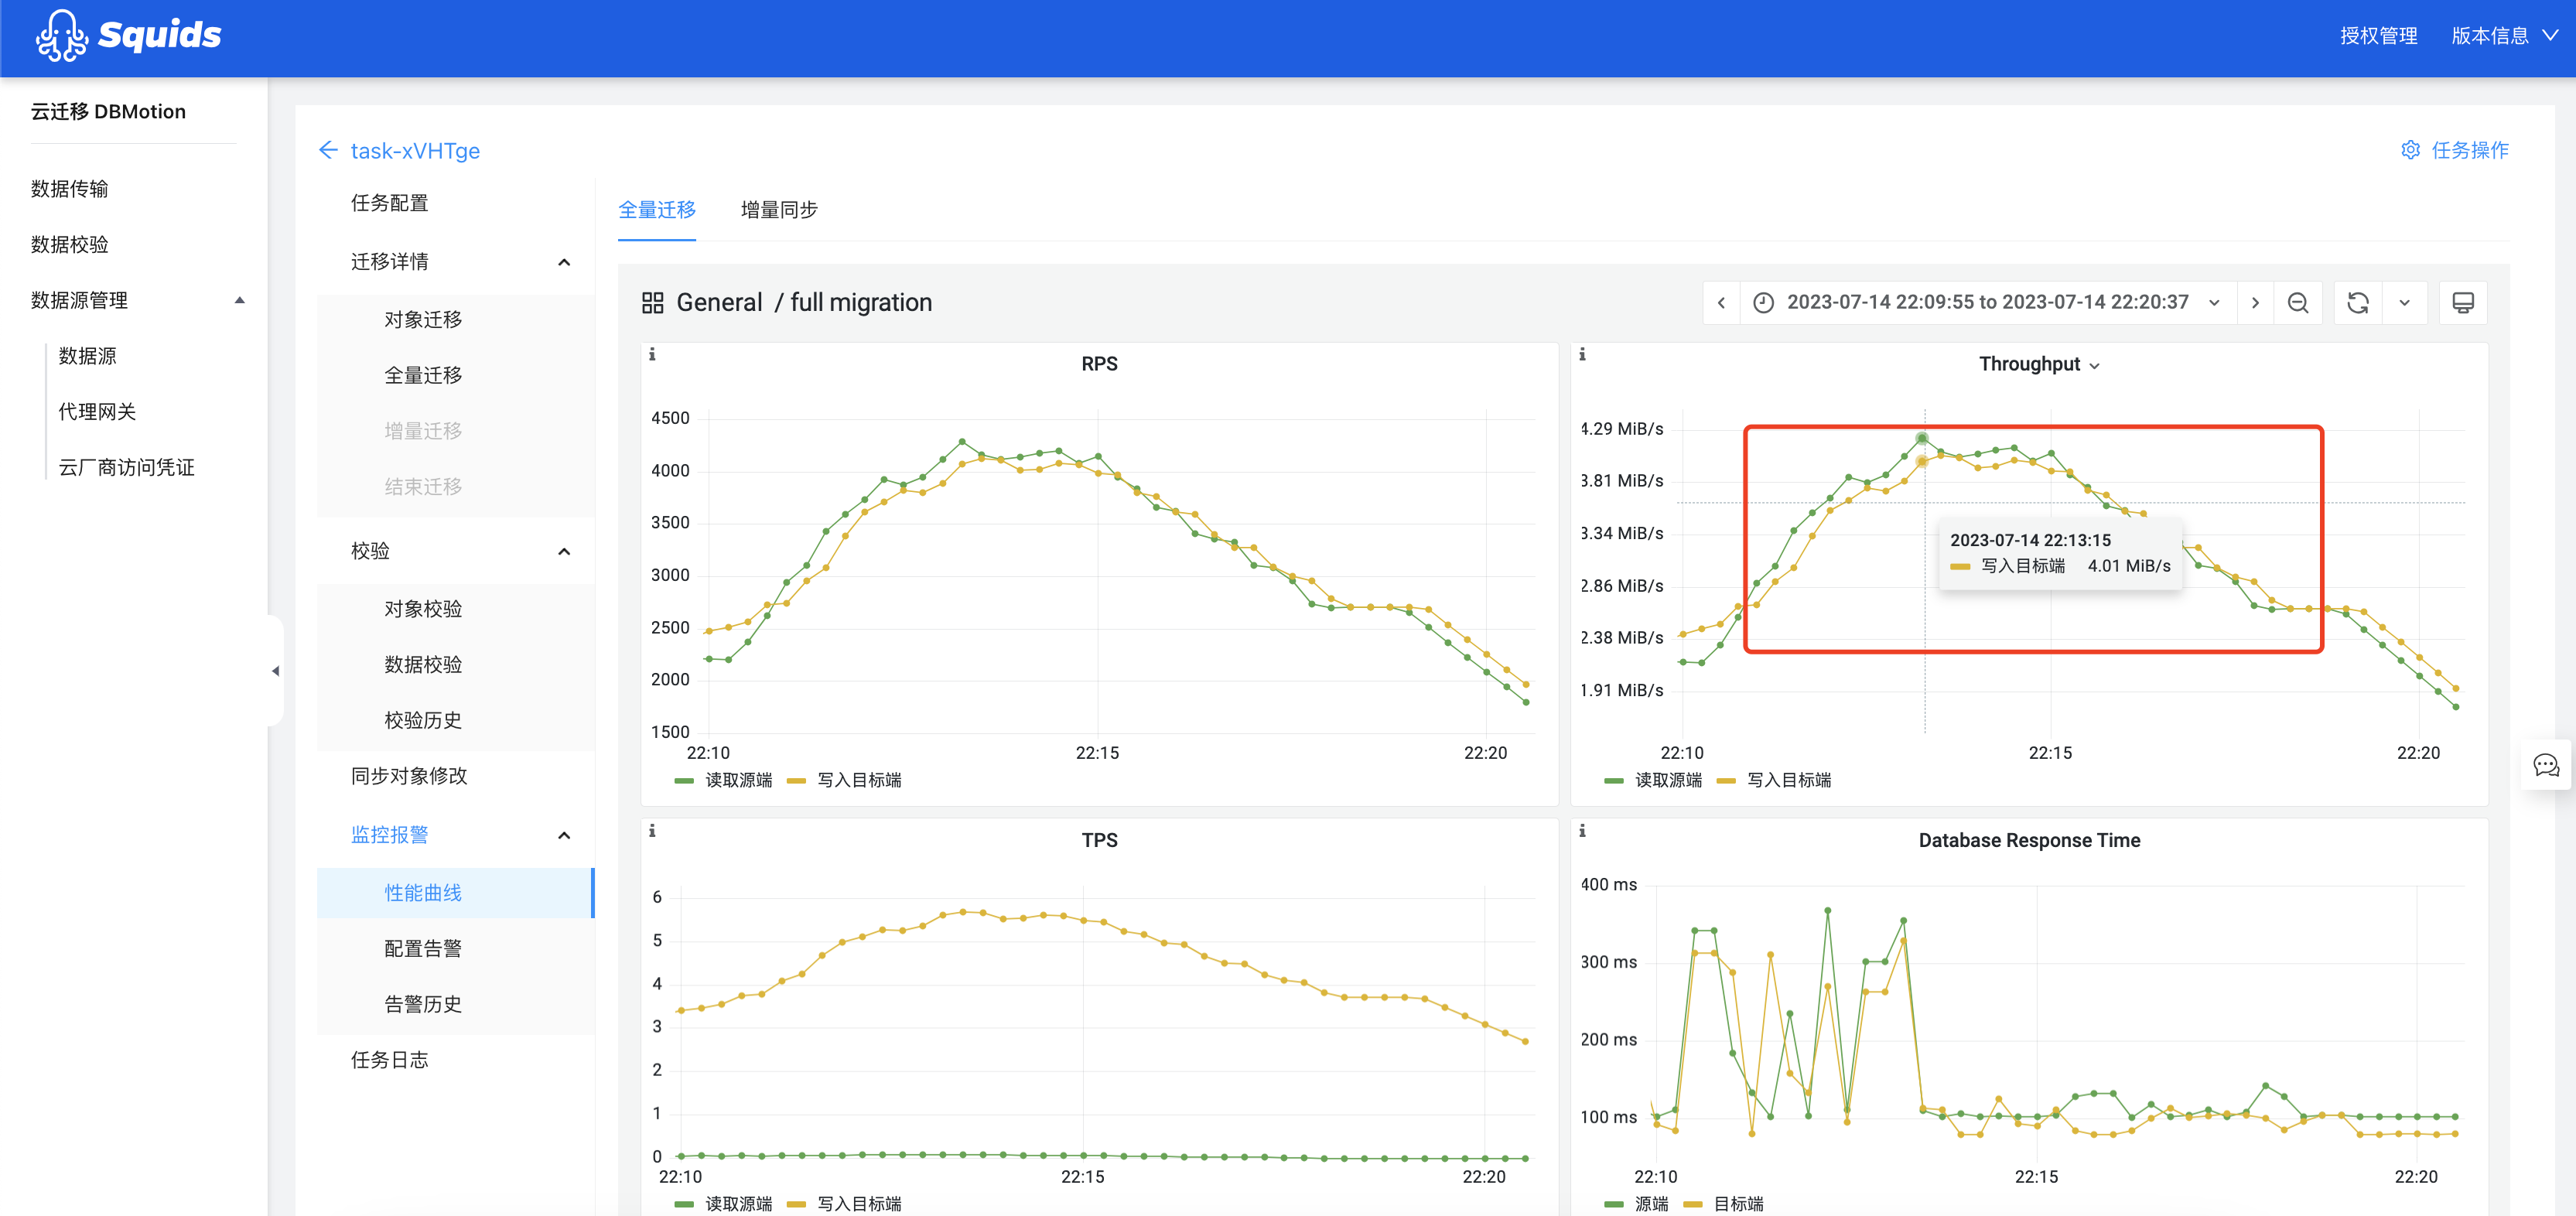Go back using arrow beside task-xVHTge

[x=328, y=150]
